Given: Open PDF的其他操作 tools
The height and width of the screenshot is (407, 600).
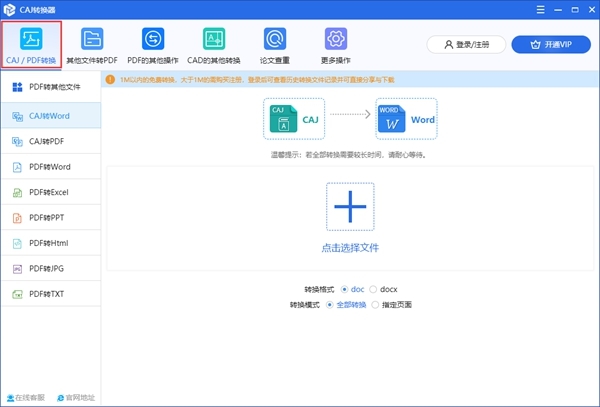Looking at the screenshot, I should point(153,43).
